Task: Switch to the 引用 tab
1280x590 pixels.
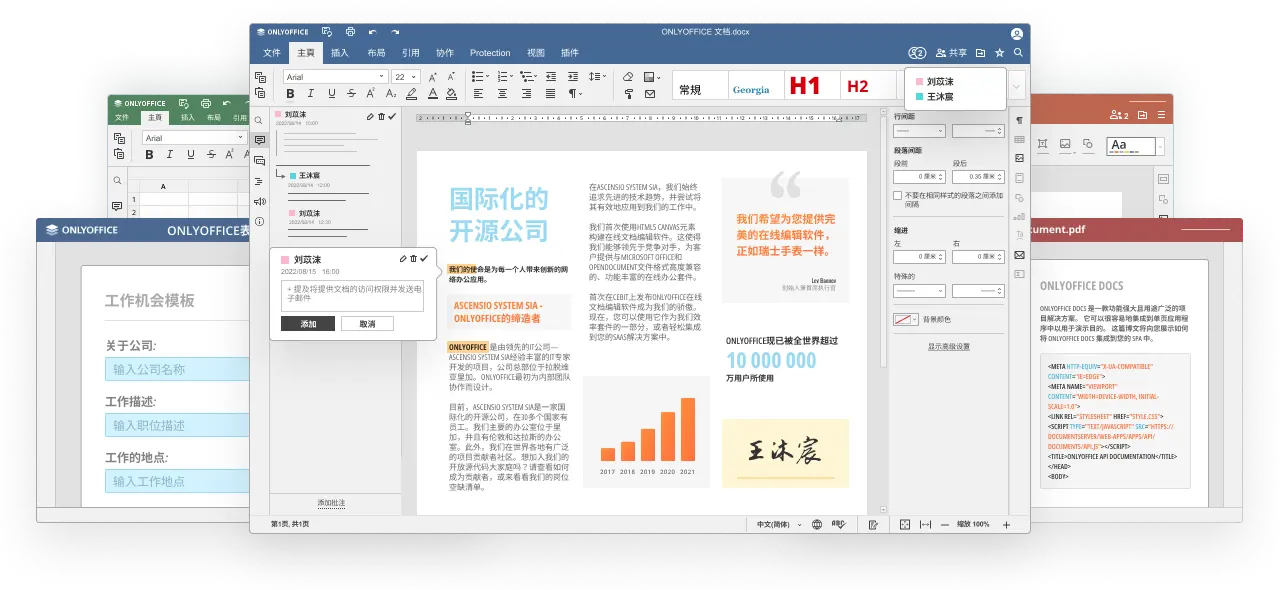Action: (411, 53)
